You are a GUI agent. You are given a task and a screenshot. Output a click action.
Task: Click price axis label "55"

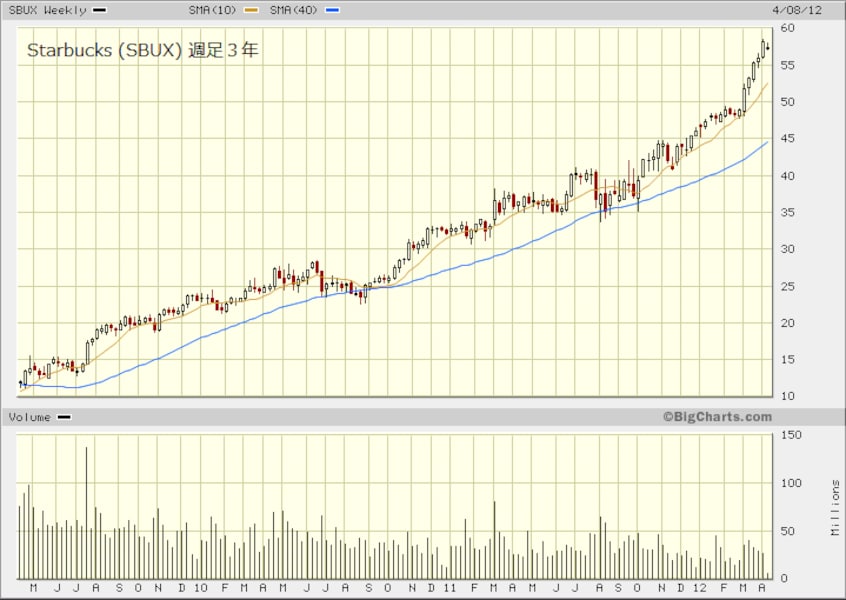(787, 65)
